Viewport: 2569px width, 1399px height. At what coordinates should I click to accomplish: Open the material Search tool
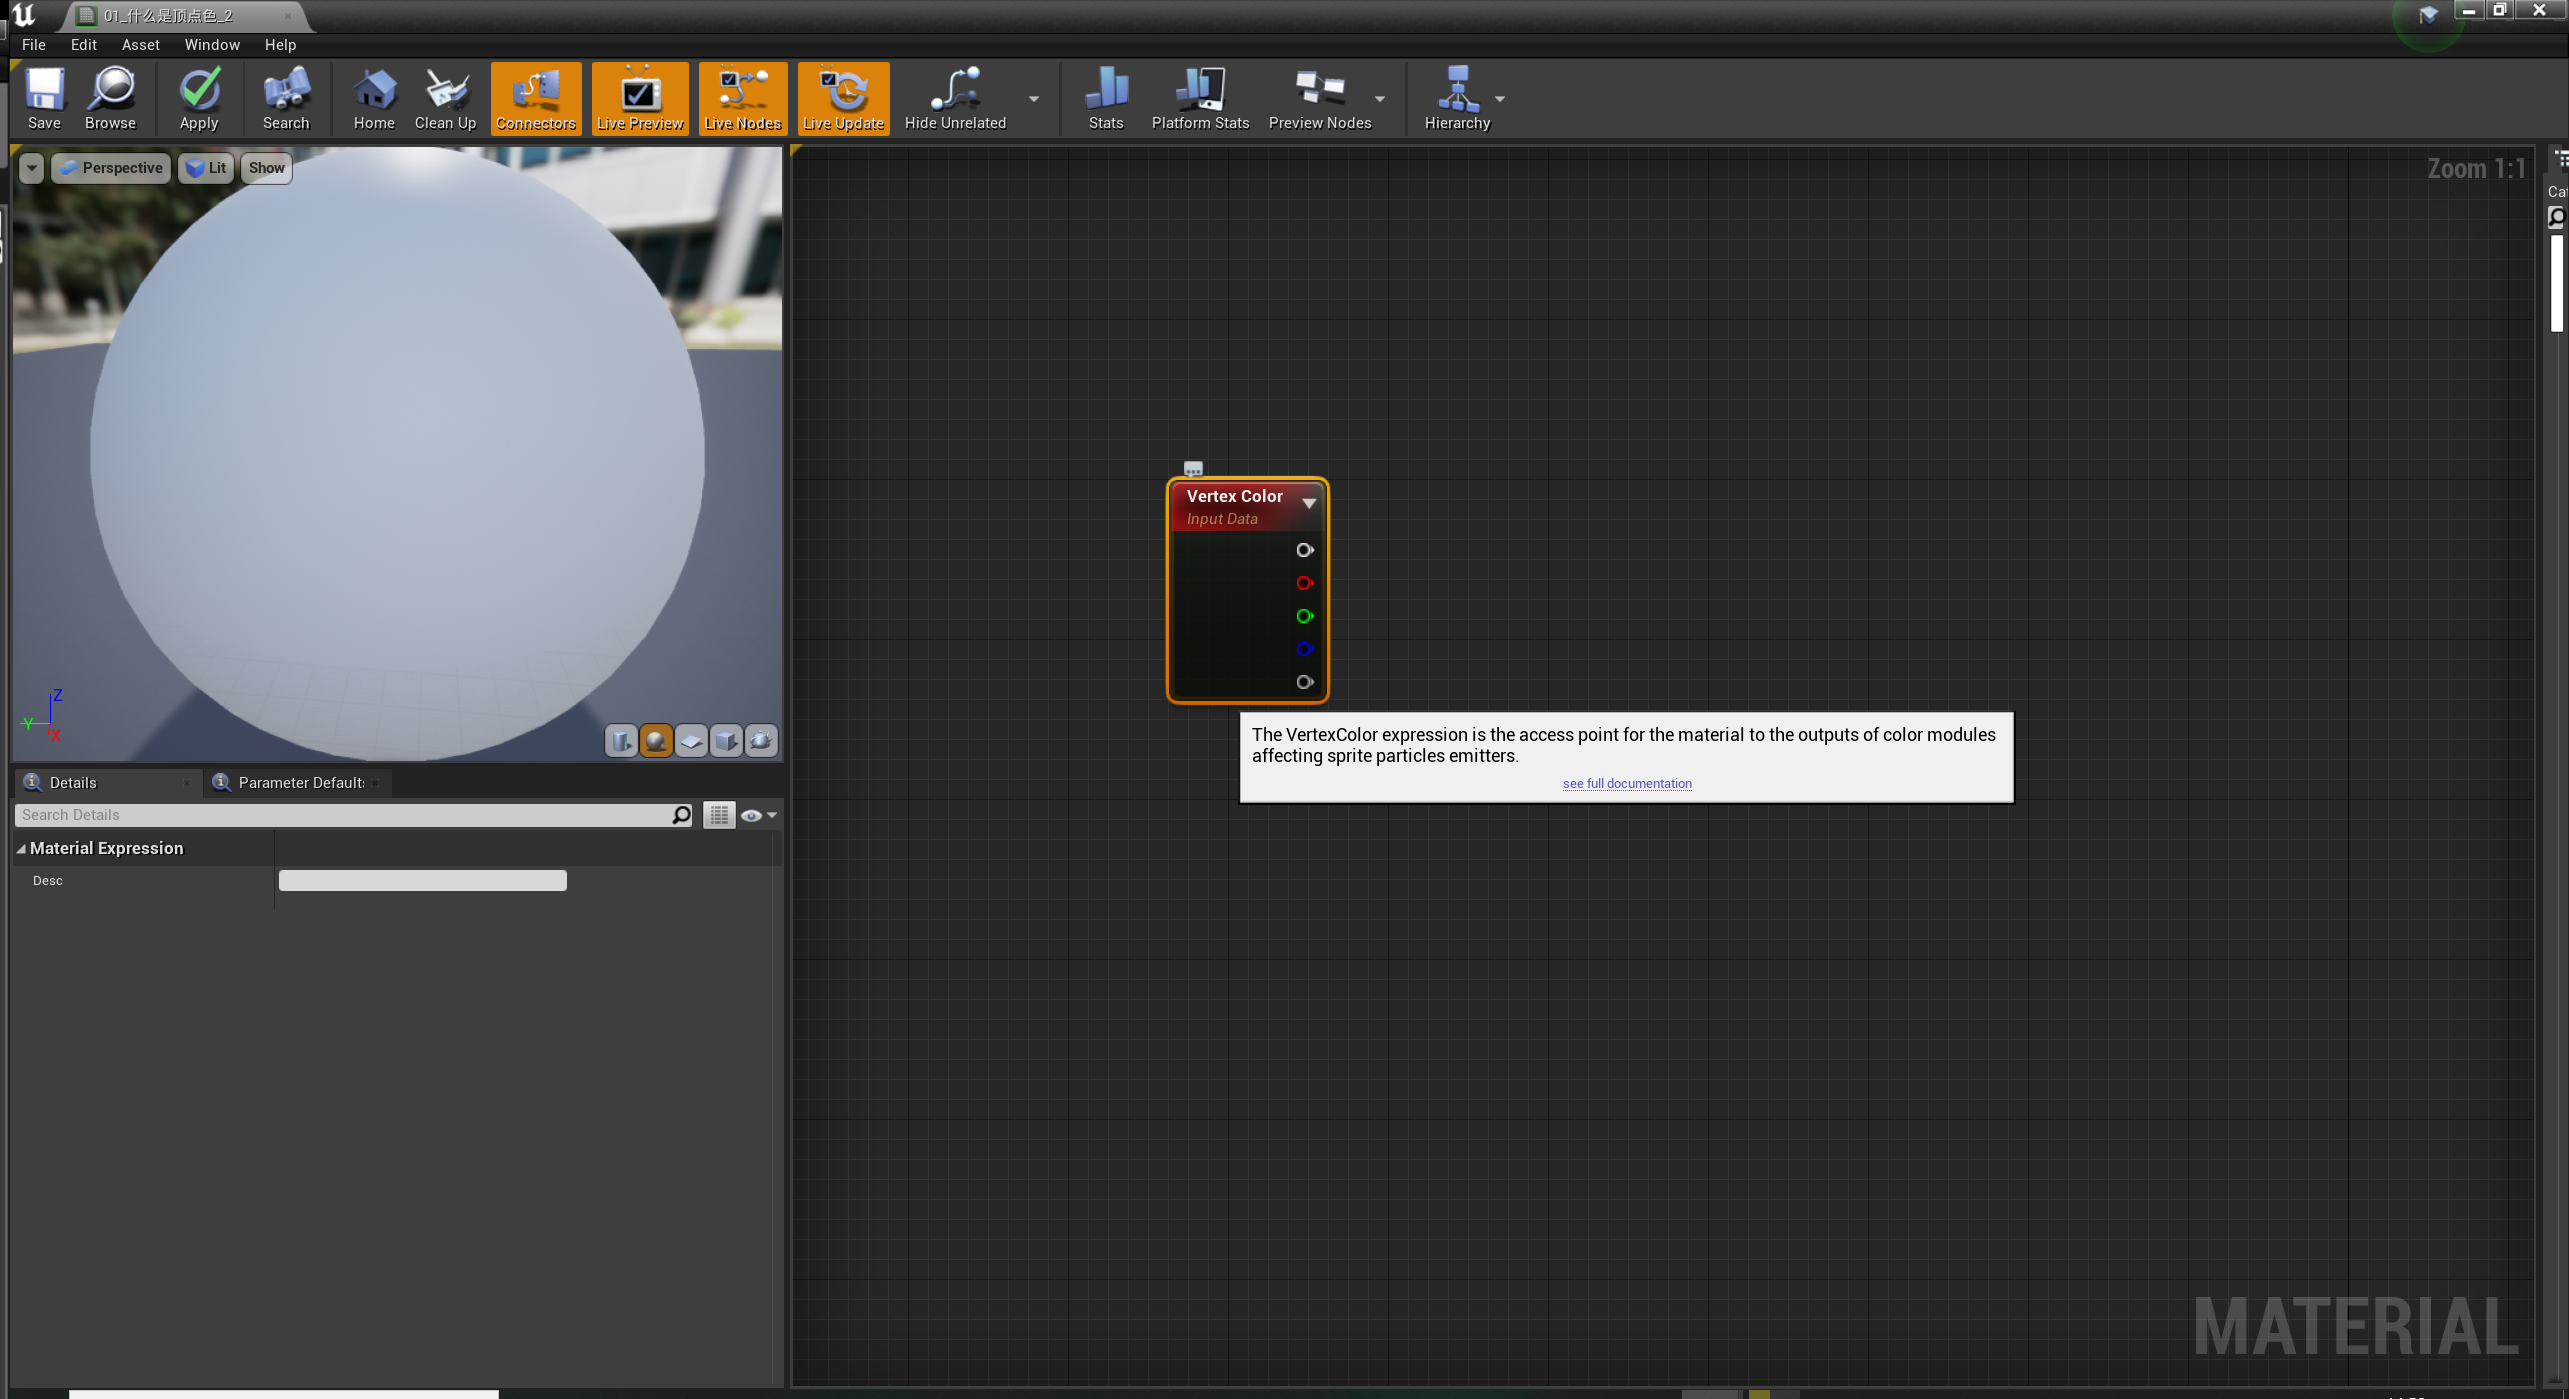pyautogui.click(x=286, y=98)
